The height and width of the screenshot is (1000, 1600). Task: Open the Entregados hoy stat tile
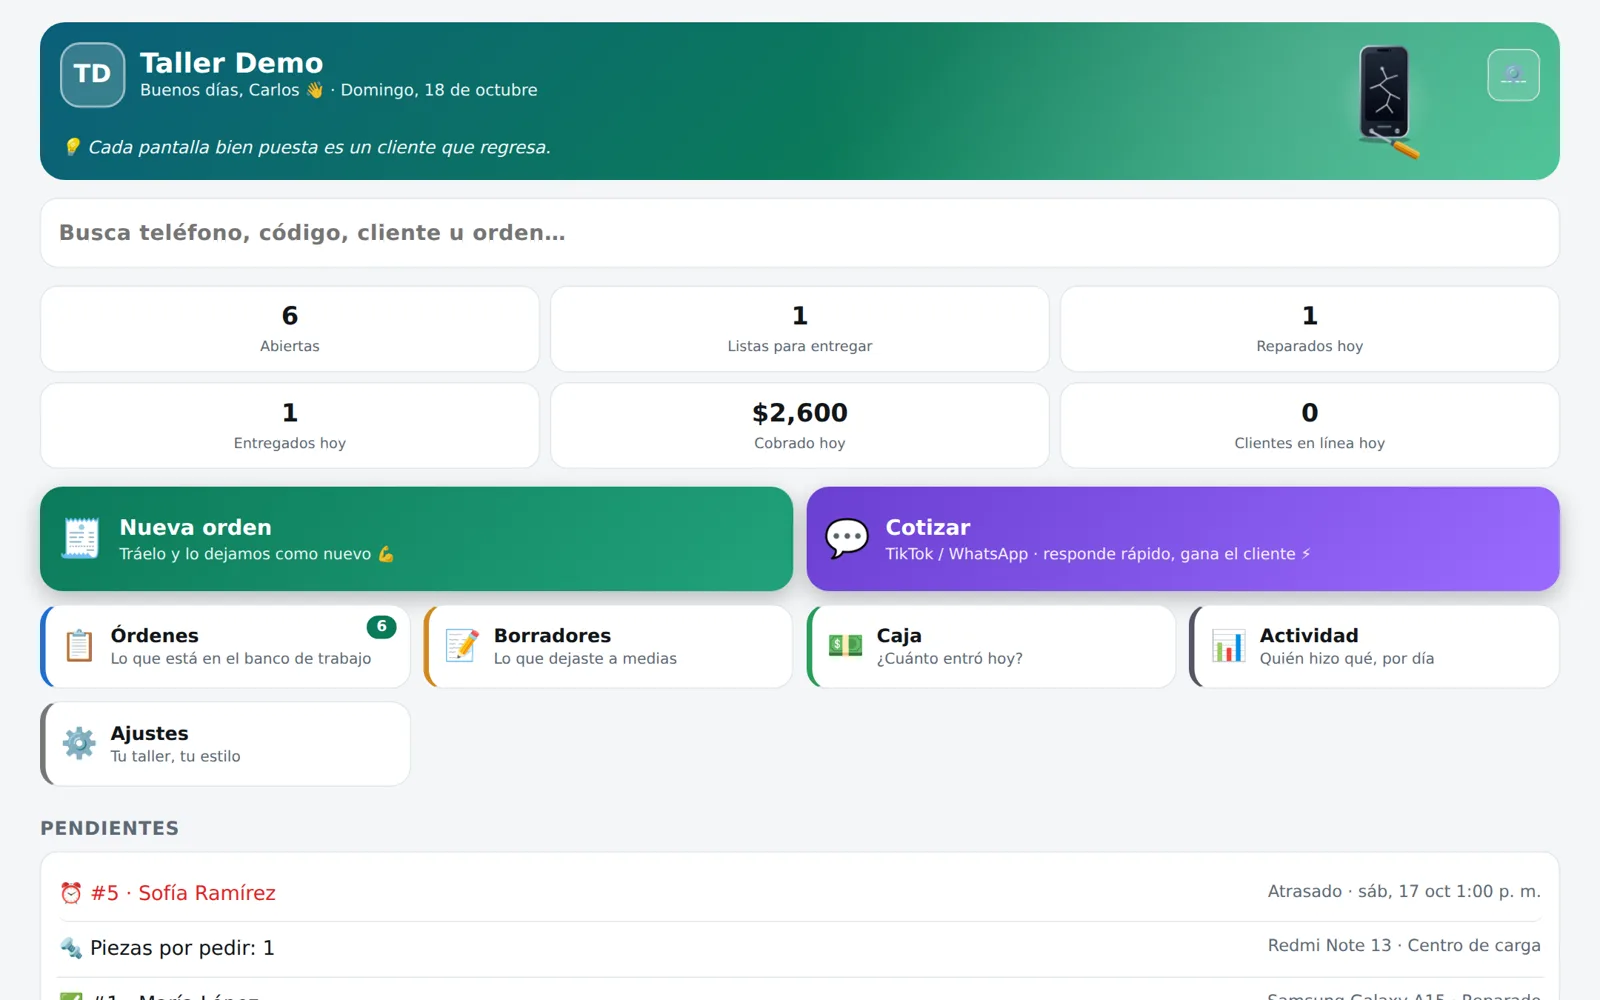[x=290, y=426]
